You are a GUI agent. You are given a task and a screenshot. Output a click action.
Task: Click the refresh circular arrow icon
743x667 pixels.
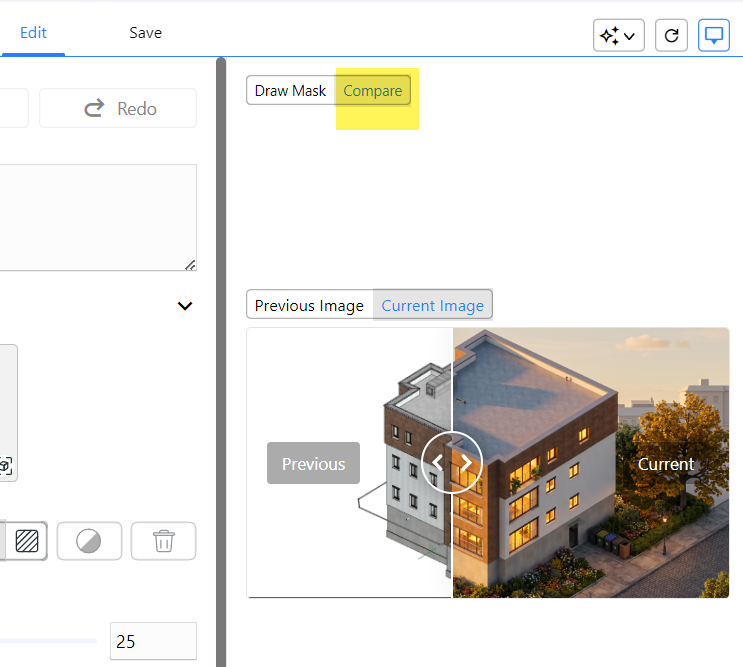coord(671,36)
